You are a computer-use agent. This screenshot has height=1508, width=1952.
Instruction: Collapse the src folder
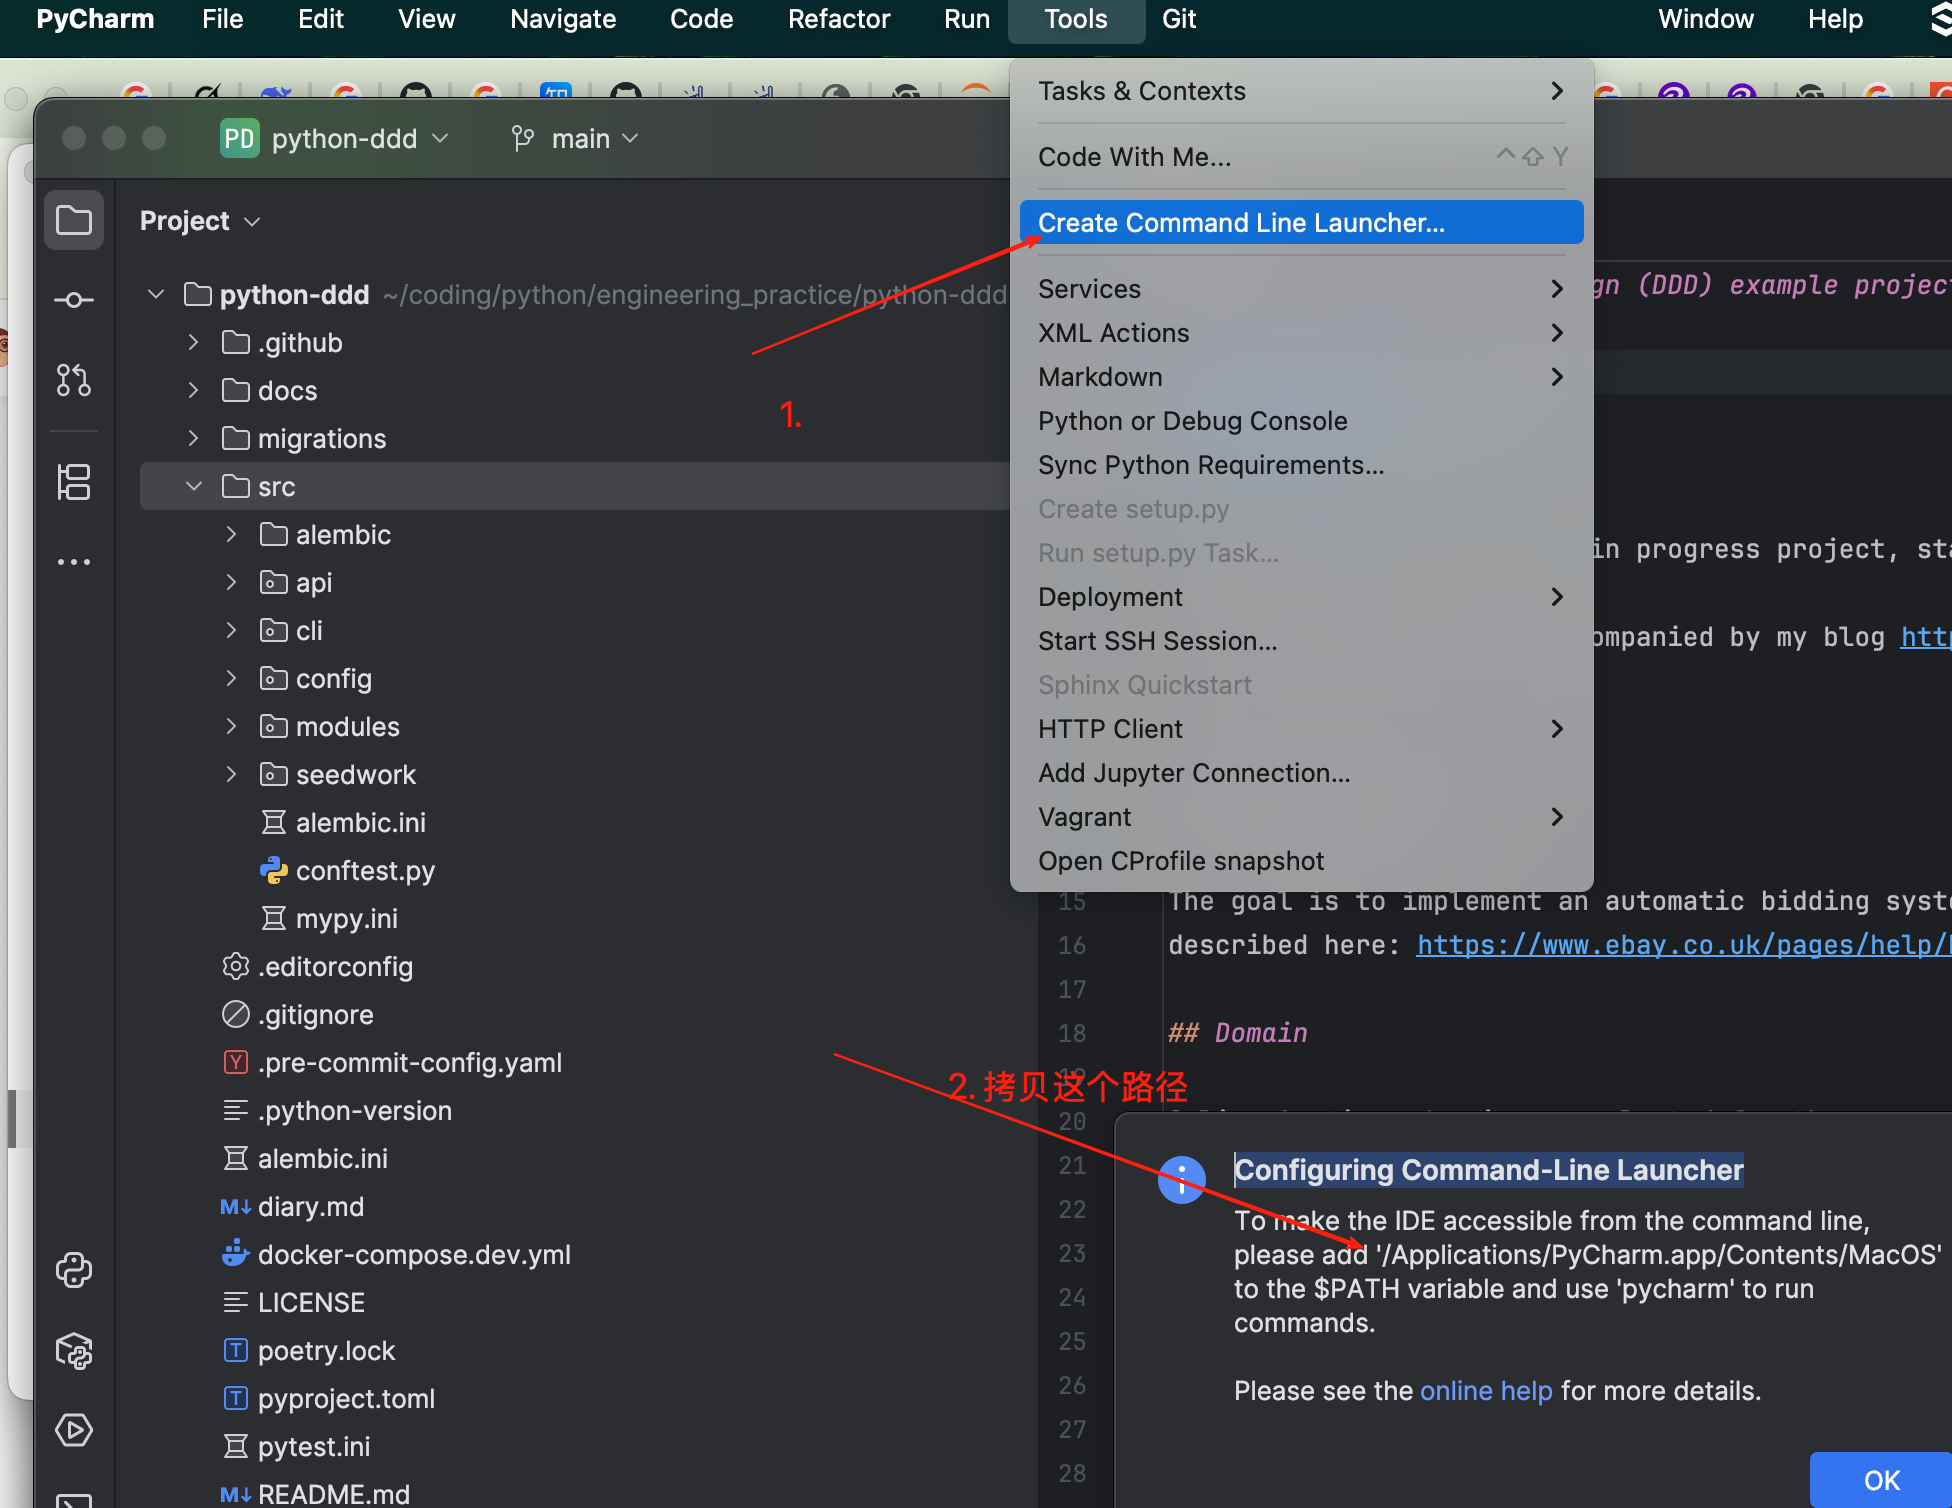[194, 487]
